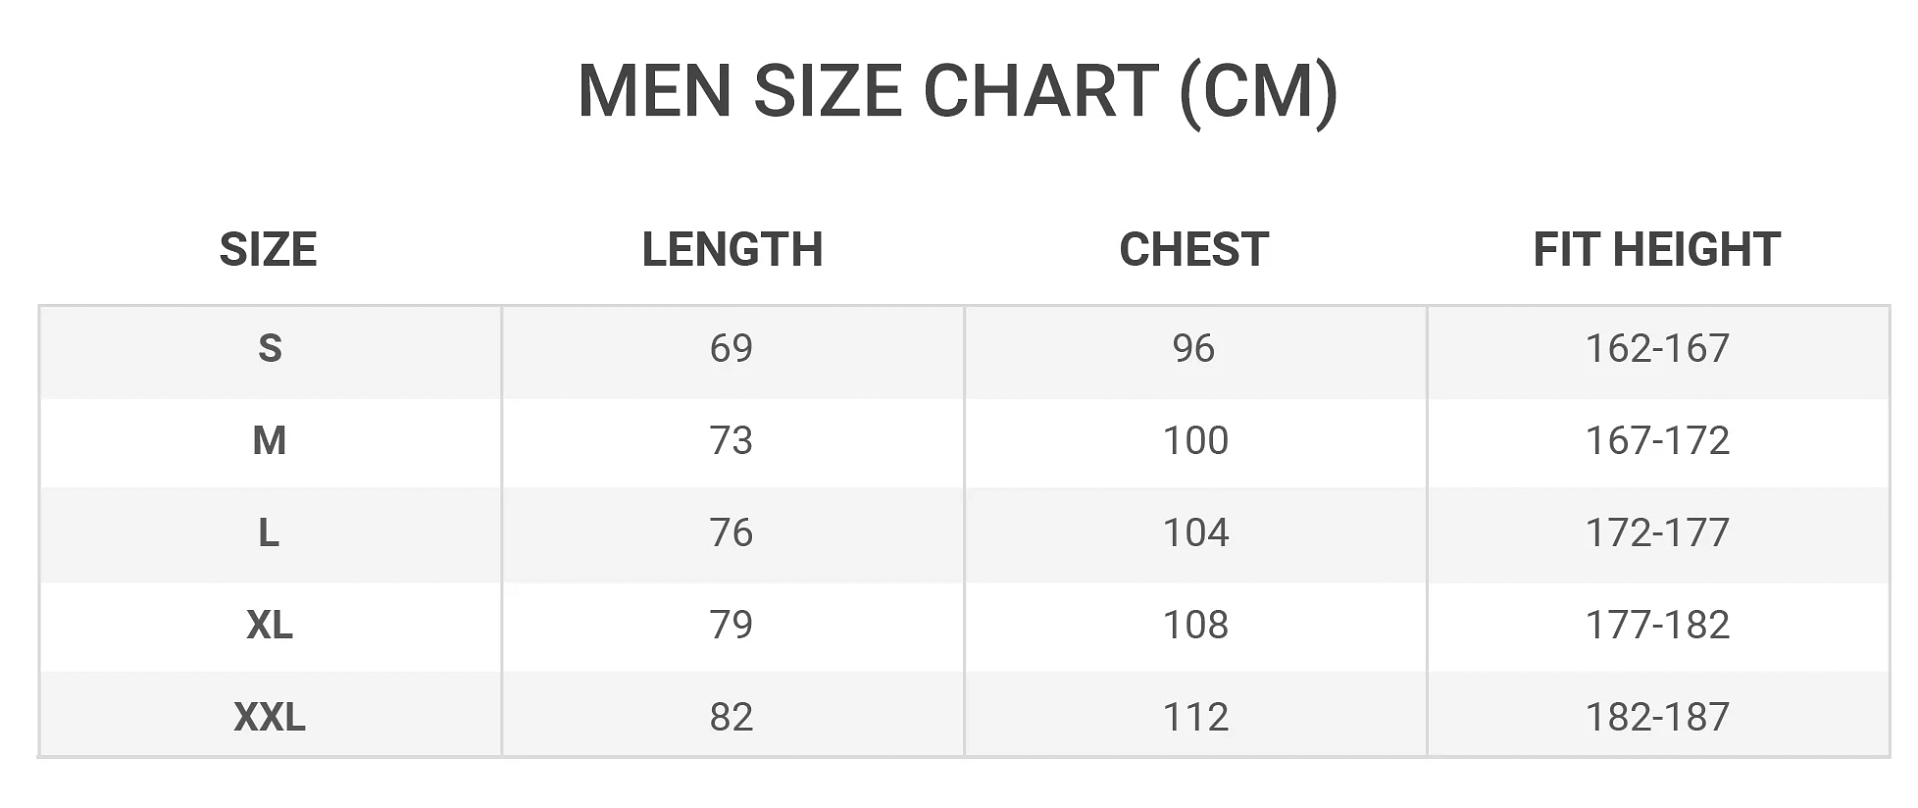
Task: Select chest value 112 cell
Action: click(x=1195, y=716)
